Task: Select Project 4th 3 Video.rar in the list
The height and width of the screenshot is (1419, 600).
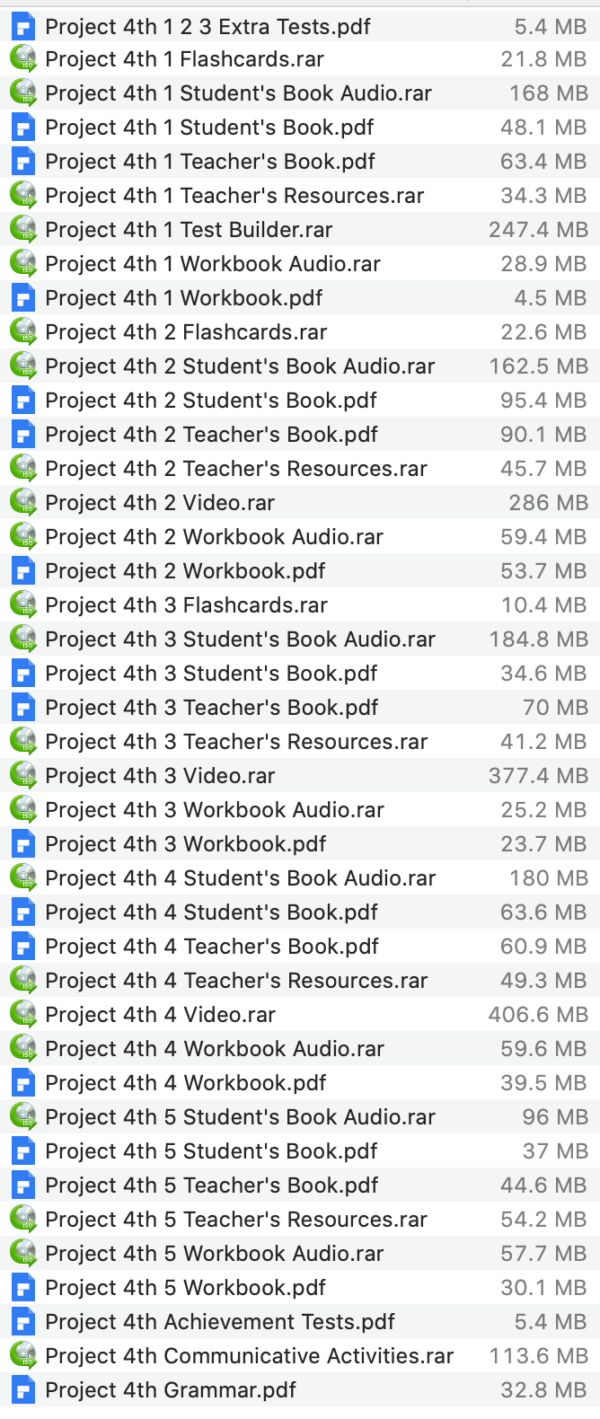Action: [159, 776]
